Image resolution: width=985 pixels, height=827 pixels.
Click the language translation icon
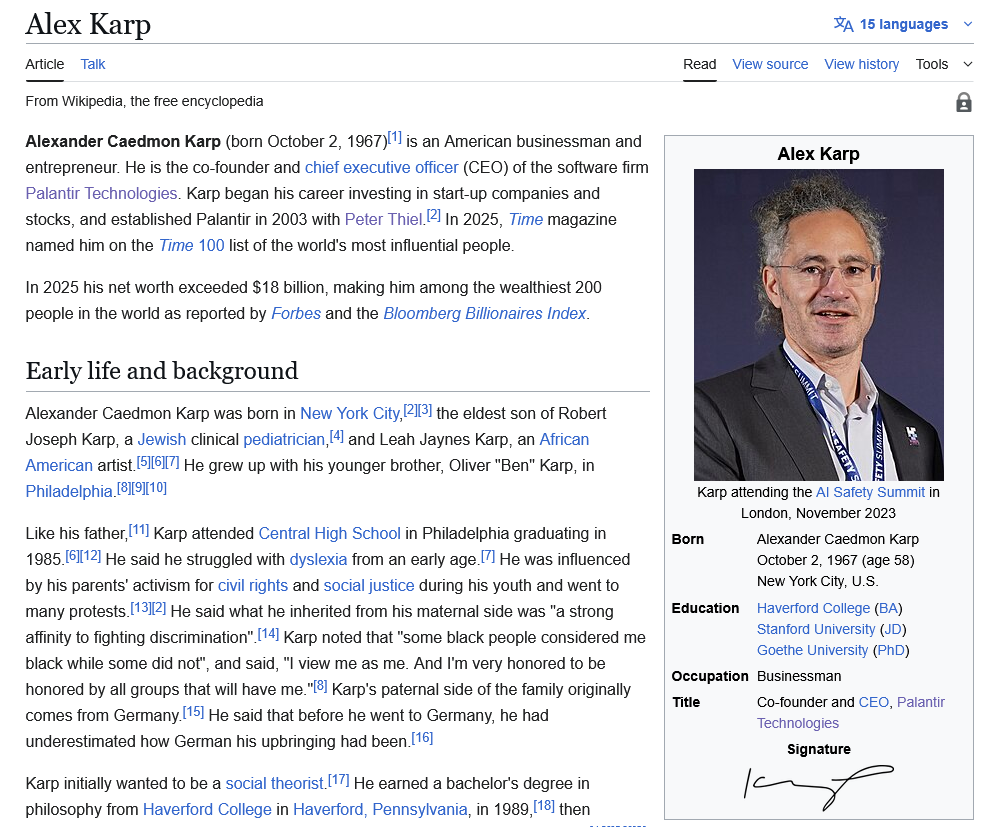click(x=844, y=24)
